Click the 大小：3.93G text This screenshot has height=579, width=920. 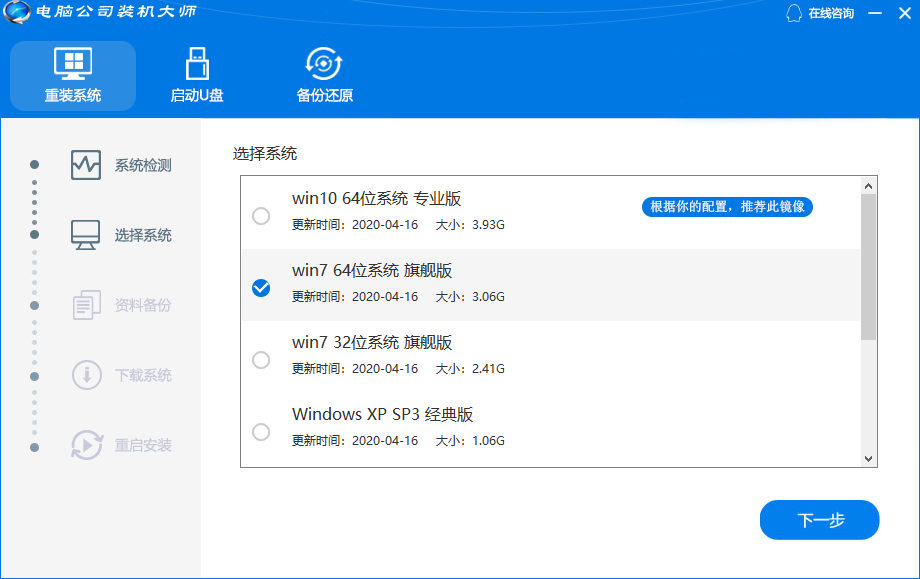click(470, 225)
